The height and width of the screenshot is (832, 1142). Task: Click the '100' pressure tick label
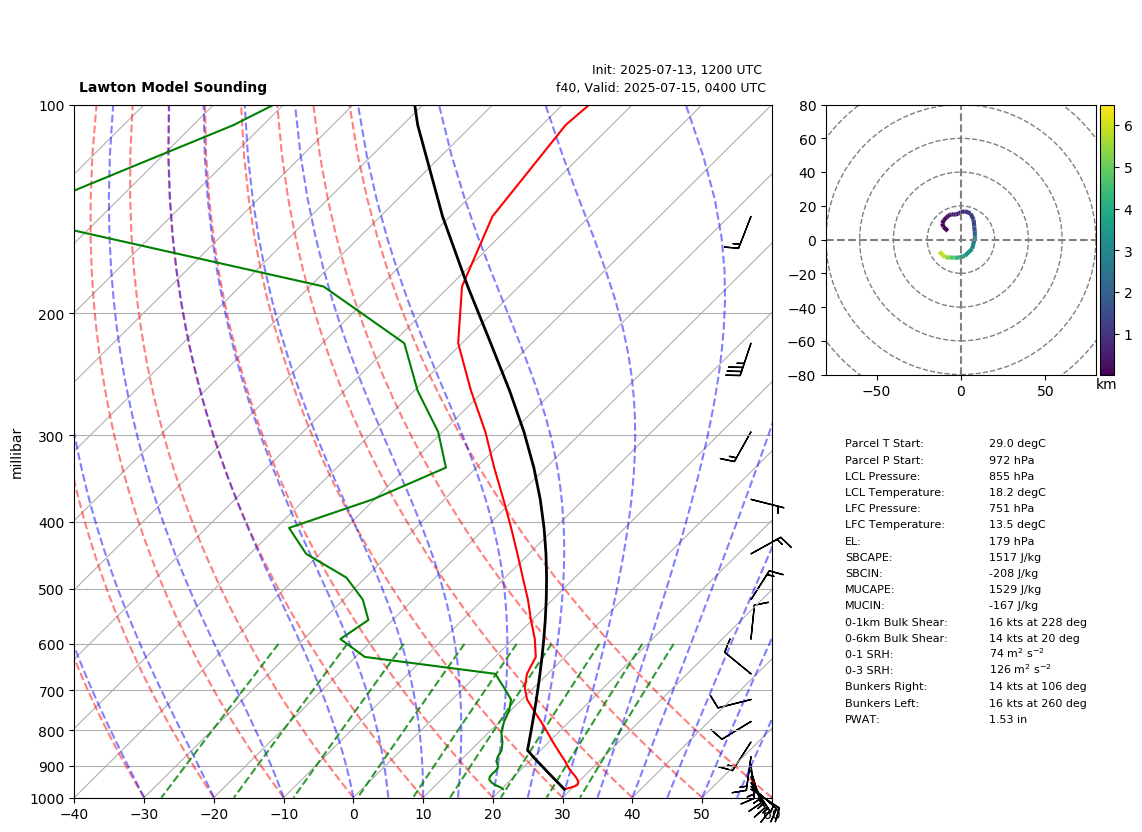[x=52, y=106]
